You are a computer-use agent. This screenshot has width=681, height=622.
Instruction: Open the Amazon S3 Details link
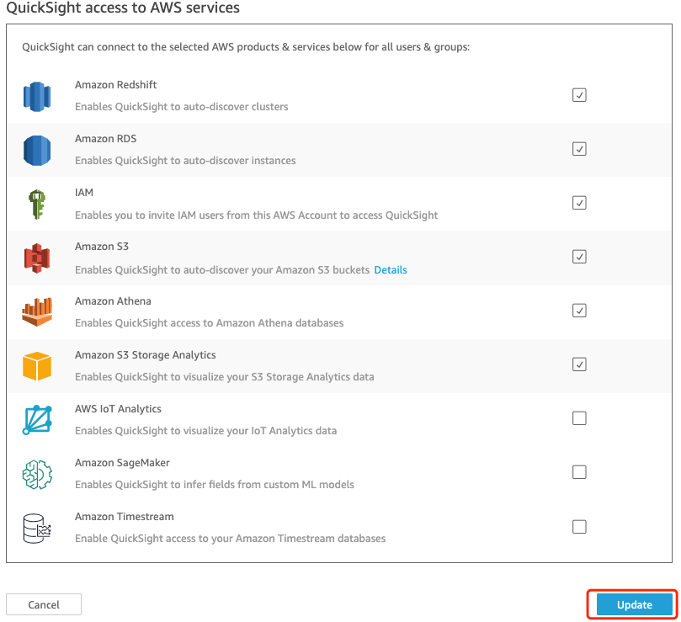click(390, 270)
